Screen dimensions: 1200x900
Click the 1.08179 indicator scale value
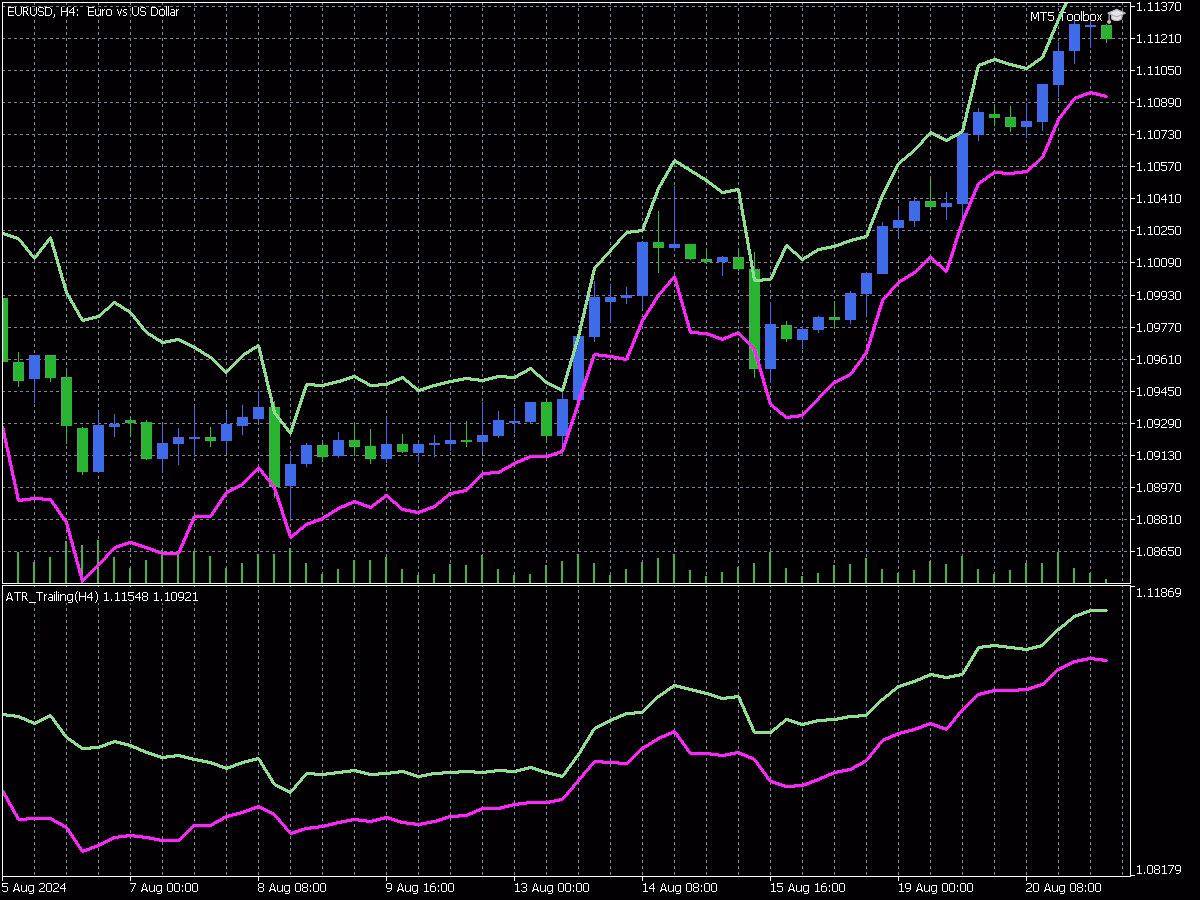[x=1159, y=870]
